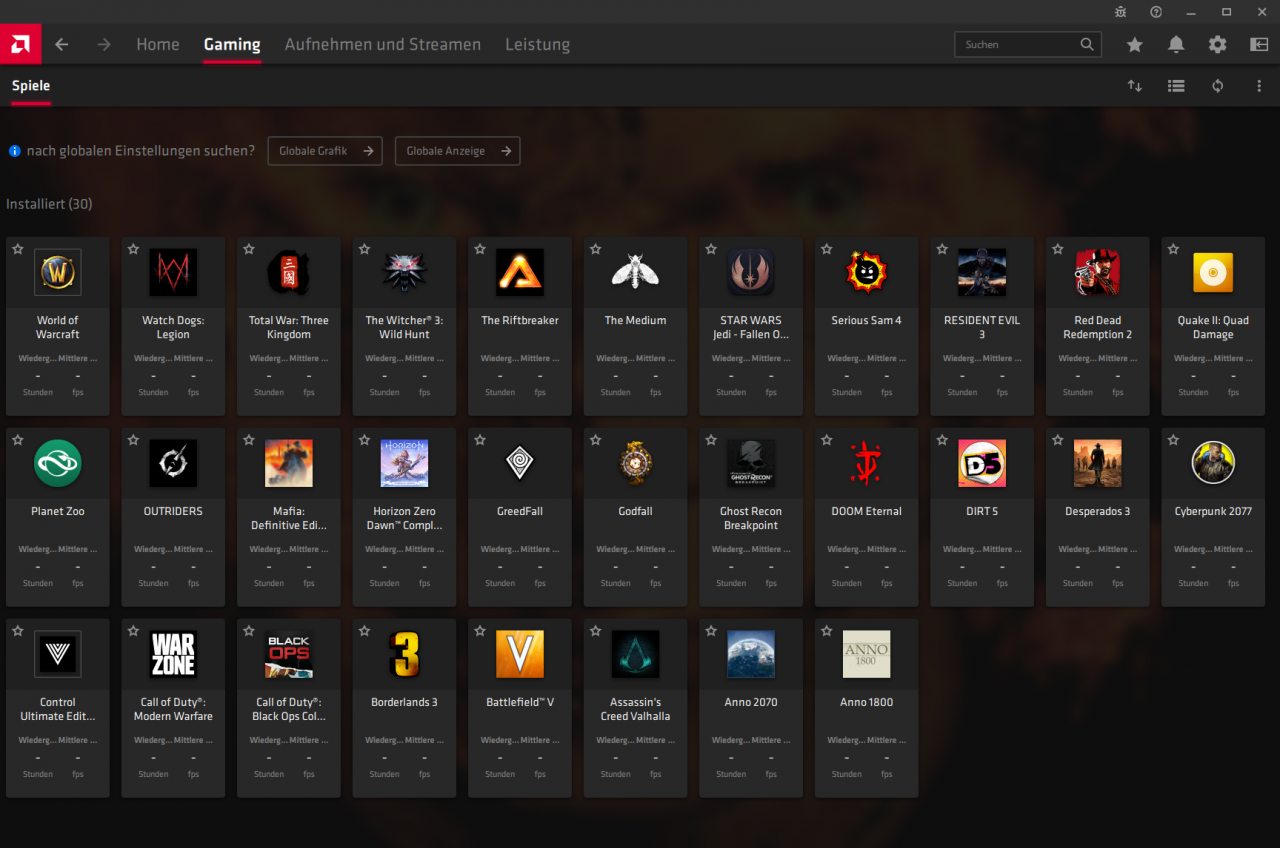Toggle favorite star on Godfall
Screen dimensions: 1280x848
tap(596, 440)
